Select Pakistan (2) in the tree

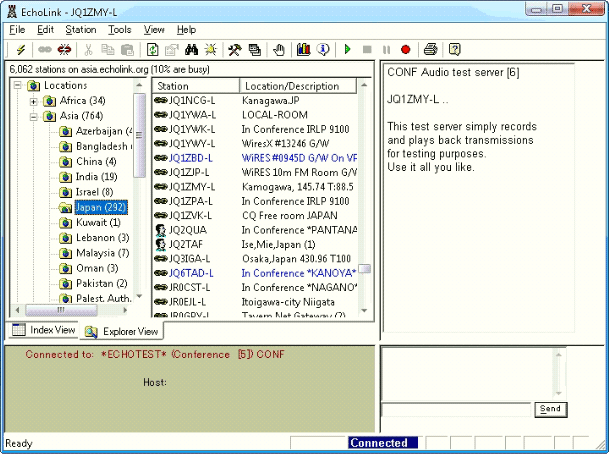pyautogui.click(x=102, y=283)
